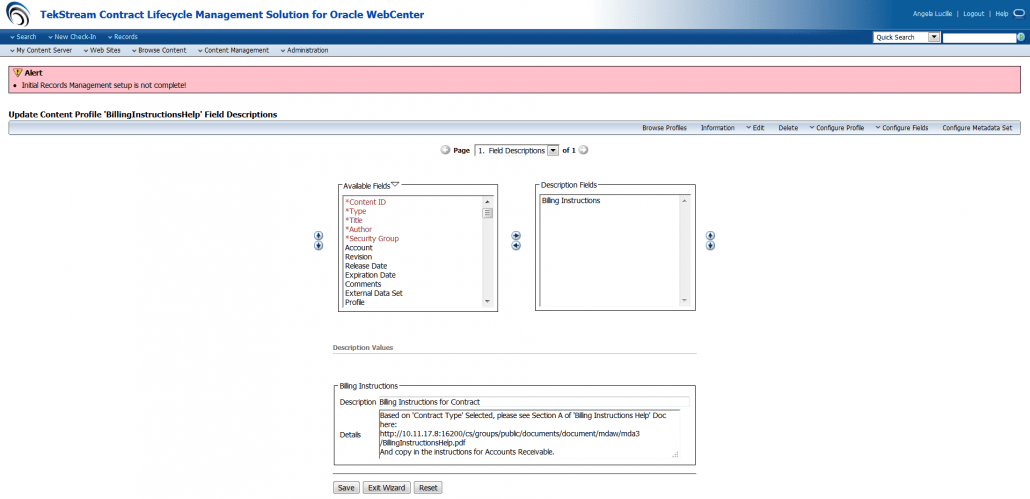Select Security Group in Available Fields

tap(372, 239)
